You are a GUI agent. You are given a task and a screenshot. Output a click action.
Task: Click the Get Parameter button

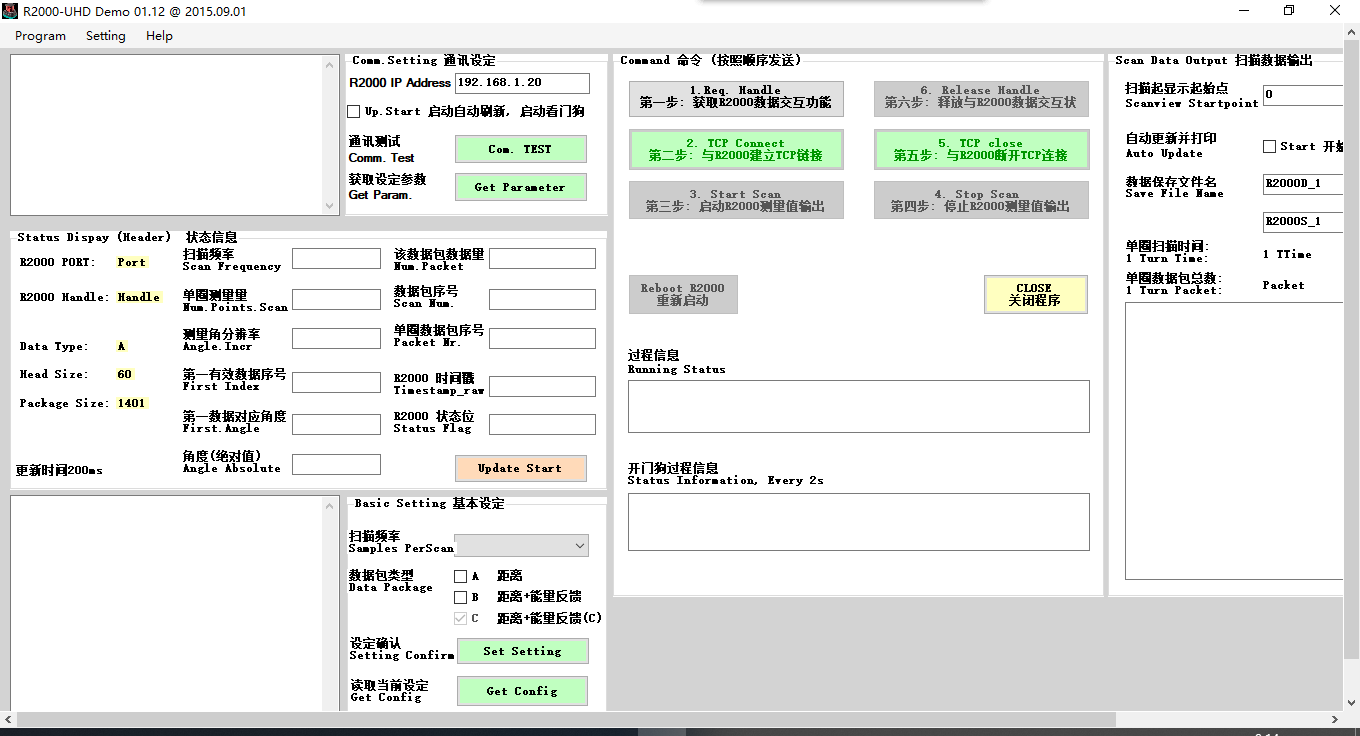520,187
